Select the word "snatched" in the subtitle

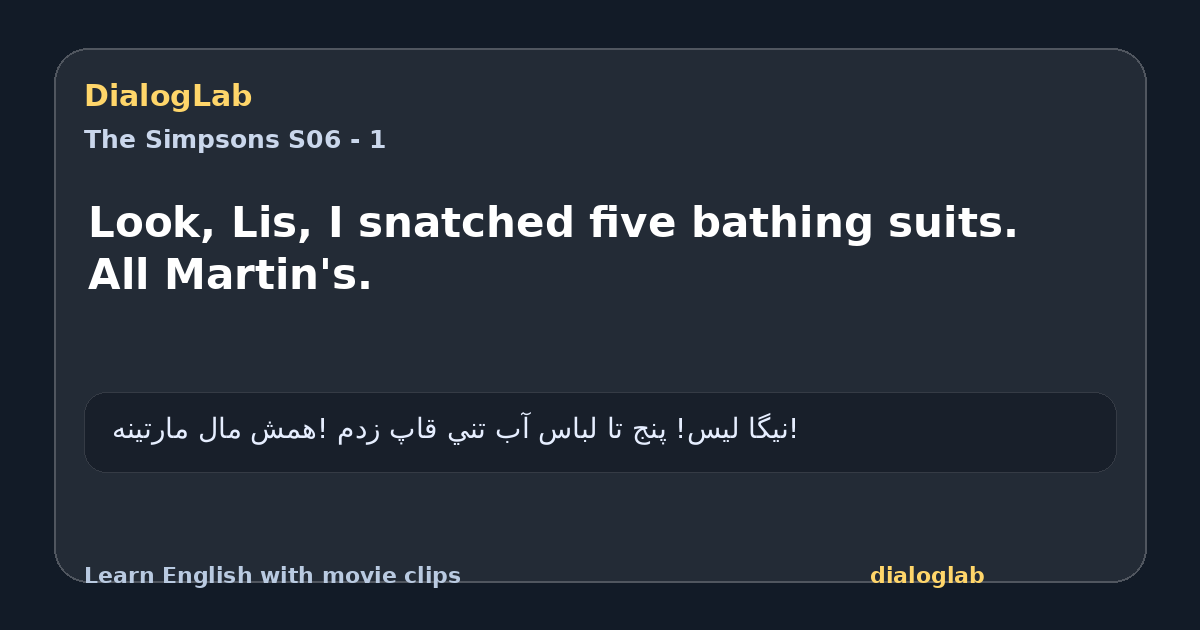tap(466, 223)
